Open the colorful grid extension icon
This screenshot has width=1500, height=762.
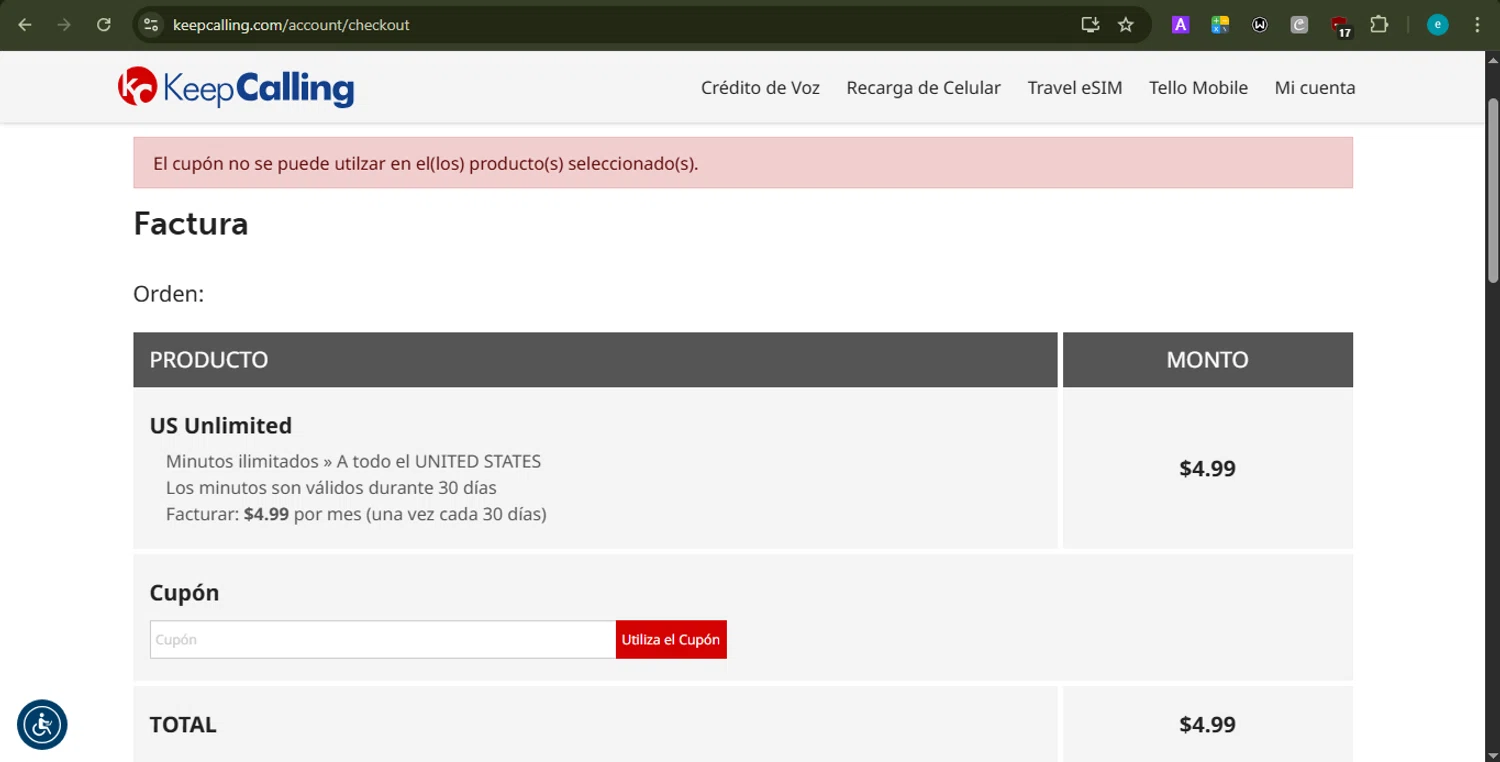1220,25
